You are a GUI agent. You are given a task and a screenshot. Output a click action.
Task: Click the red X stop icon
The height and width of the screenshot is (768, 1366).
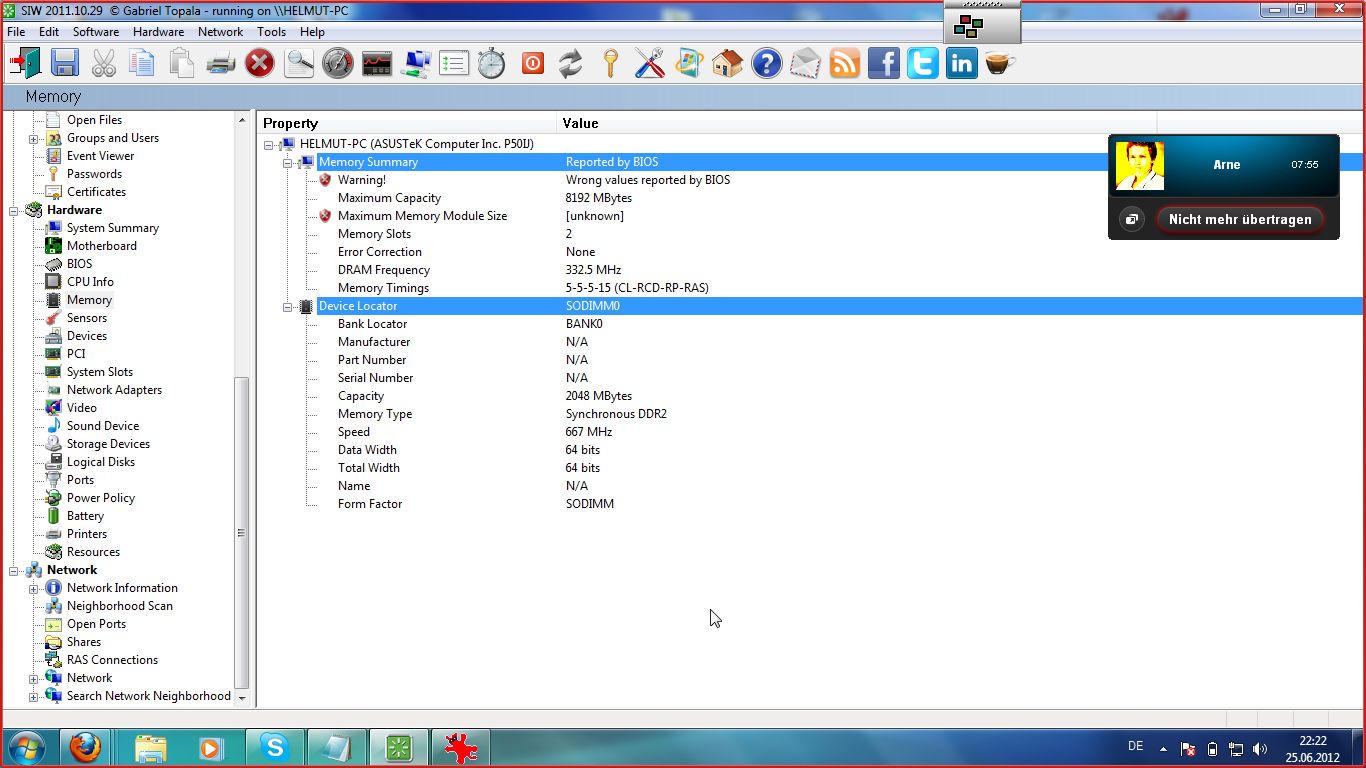tap(260, 64)
